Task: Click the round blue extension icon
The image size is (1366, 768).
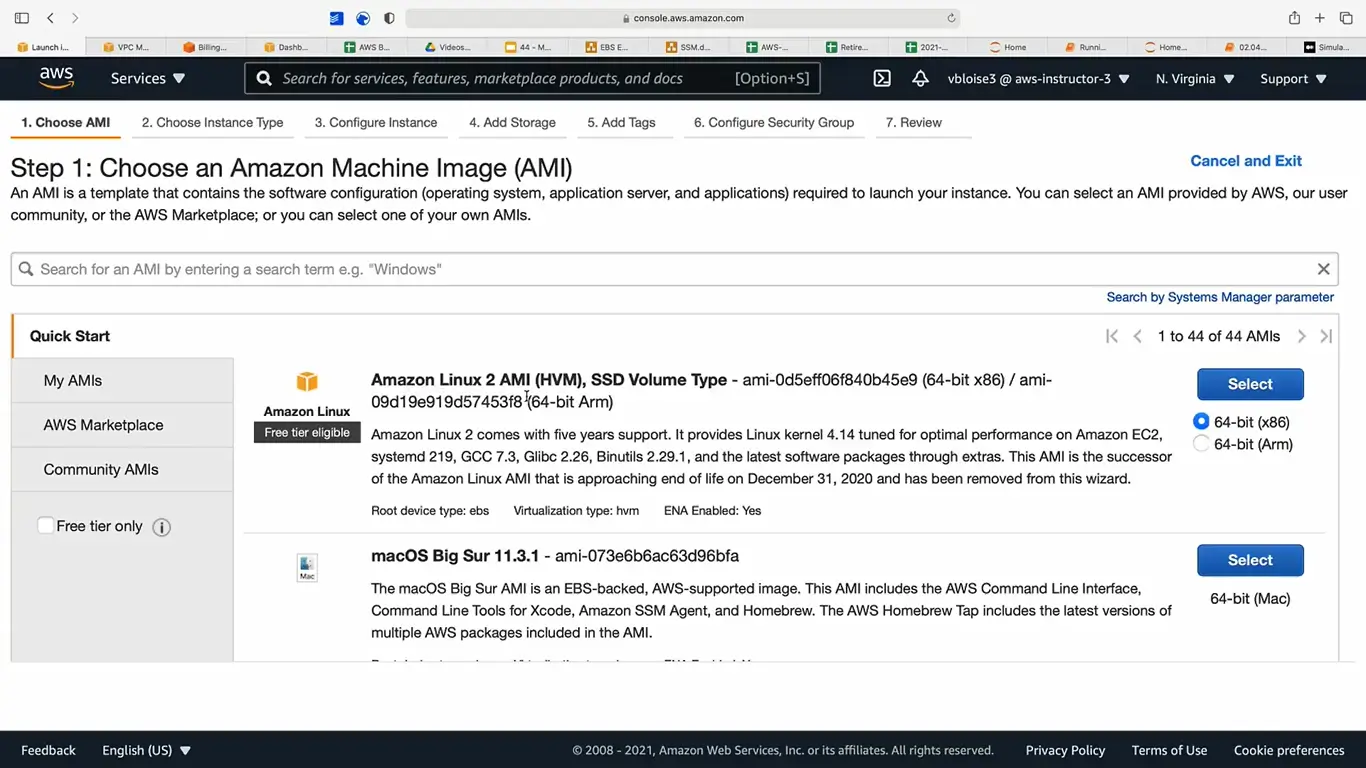Action: click(x=363, y=18)
